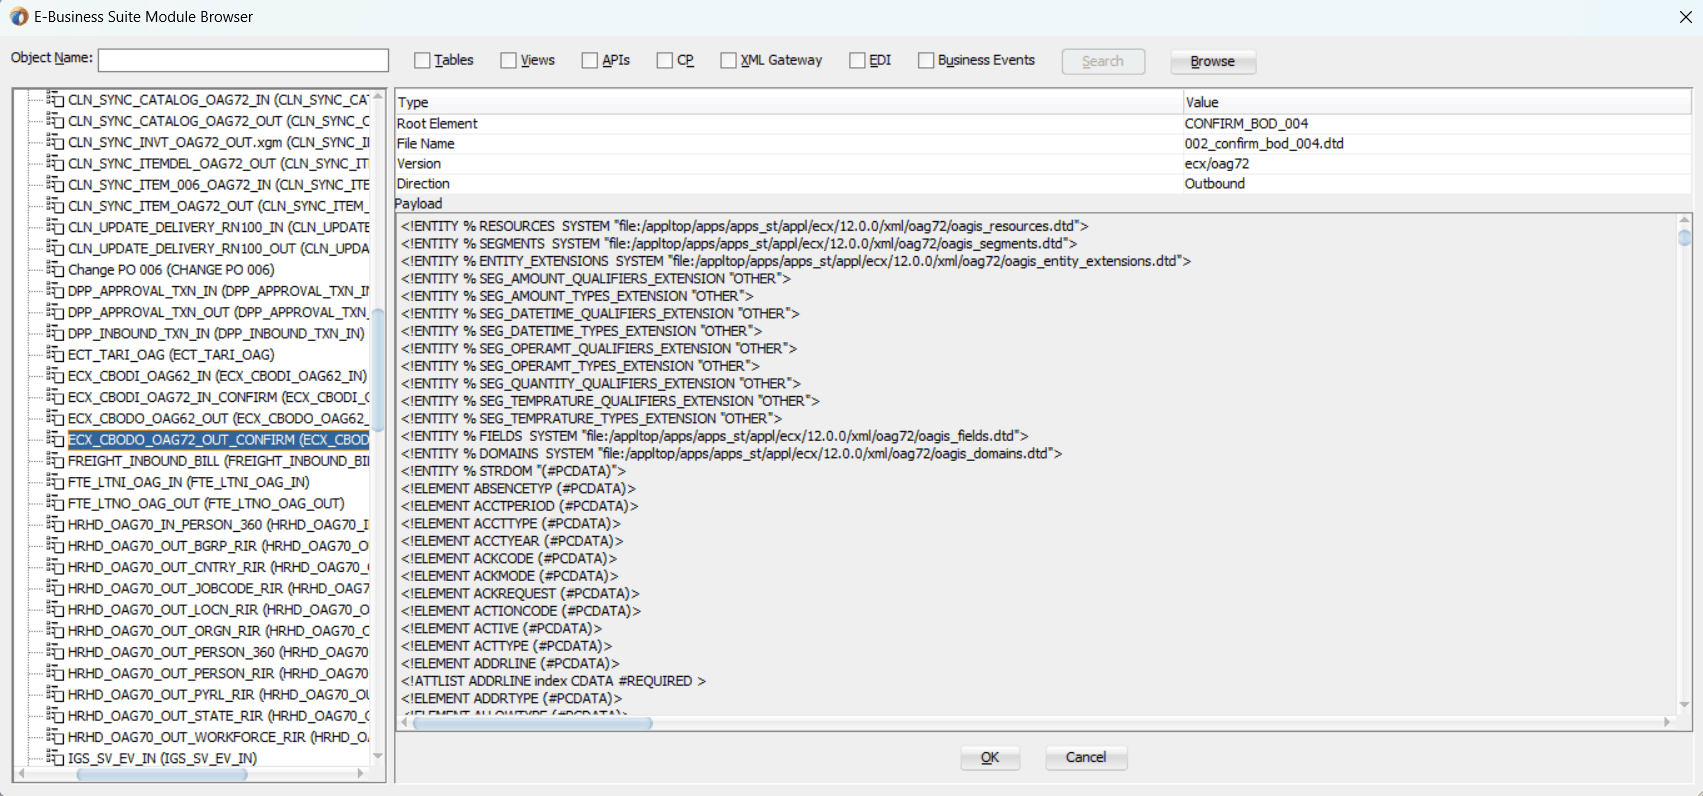Check the EDI filter

[857, 61]
